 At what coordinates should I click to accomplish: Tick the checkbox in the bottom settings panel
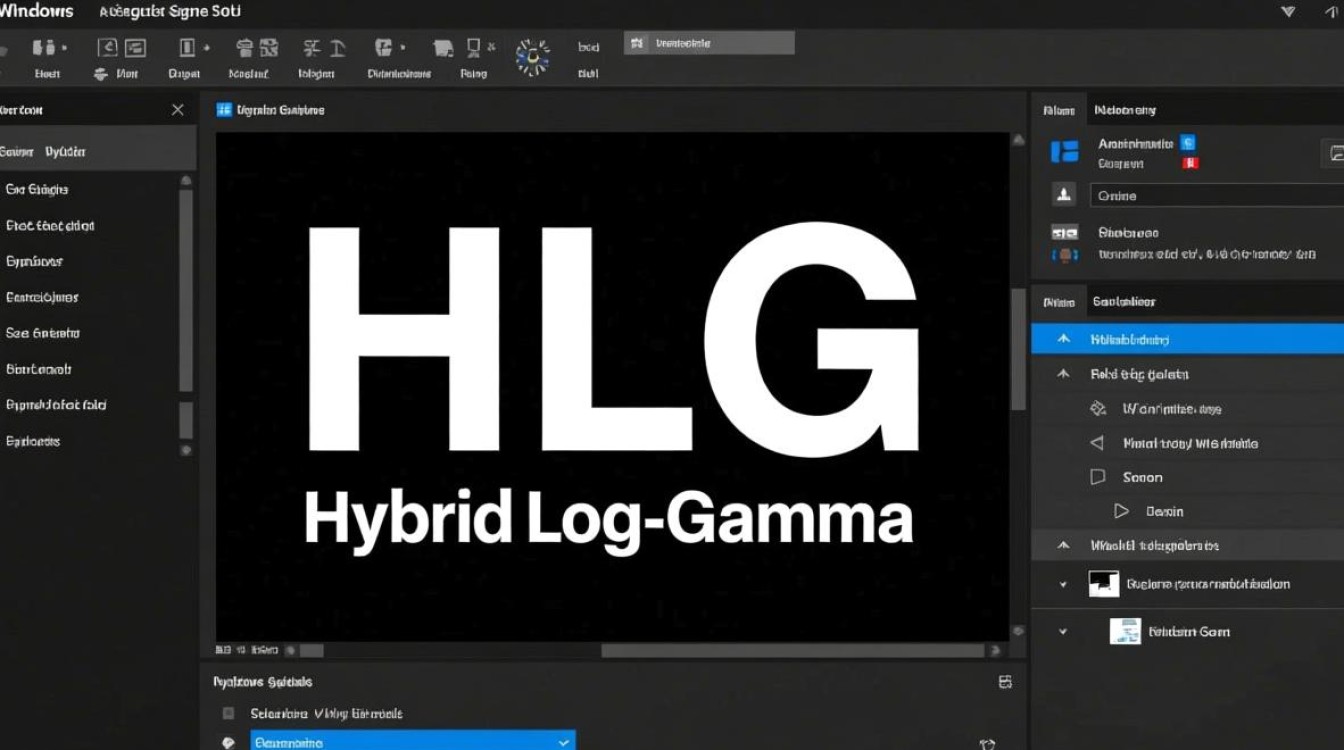point(228,714)
